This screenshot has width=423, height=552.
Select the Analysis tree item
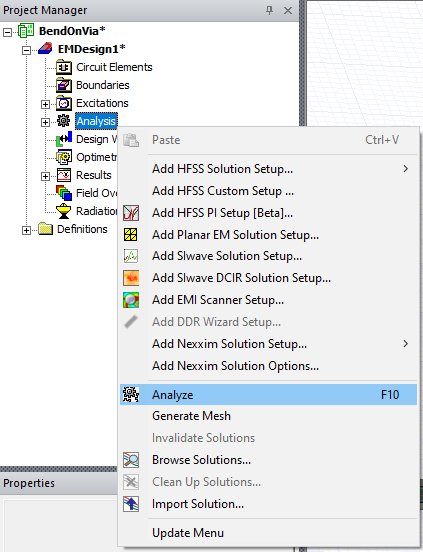tap(96, 121)
